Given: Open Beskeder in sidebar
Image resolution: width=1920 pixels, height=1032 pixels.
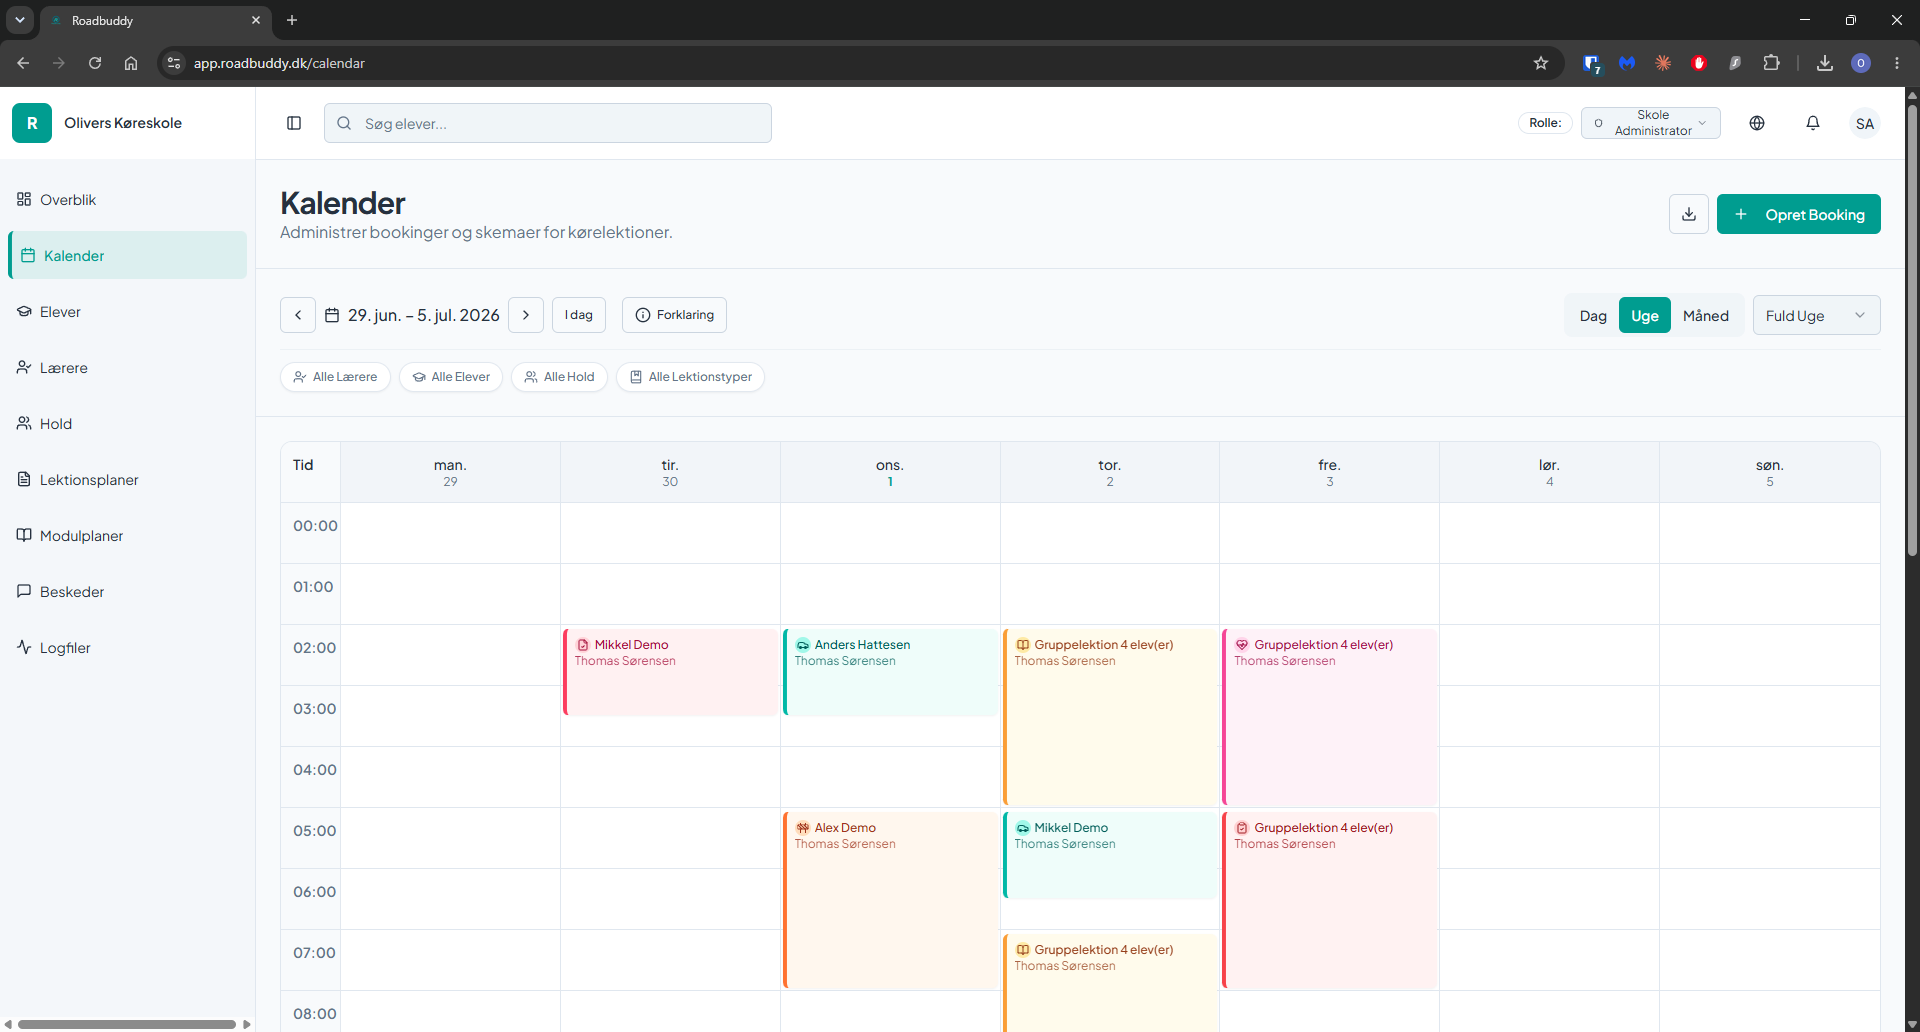Looking at the screenshot, I should 128,592.
